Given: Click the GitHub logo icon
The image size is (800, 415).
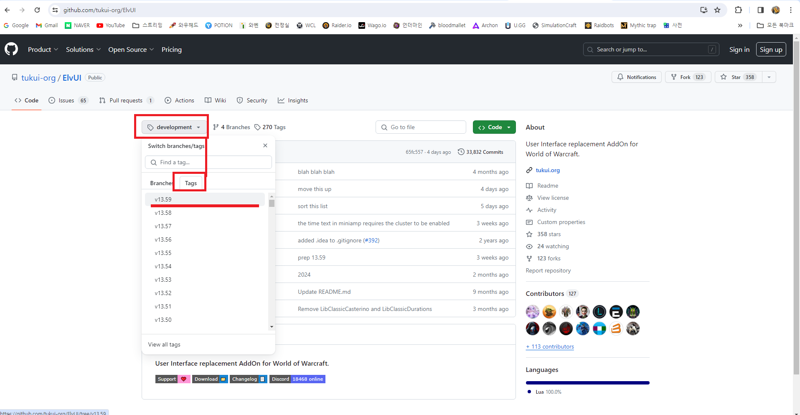Looking at the screenshot, I should (x=11, y=49).
